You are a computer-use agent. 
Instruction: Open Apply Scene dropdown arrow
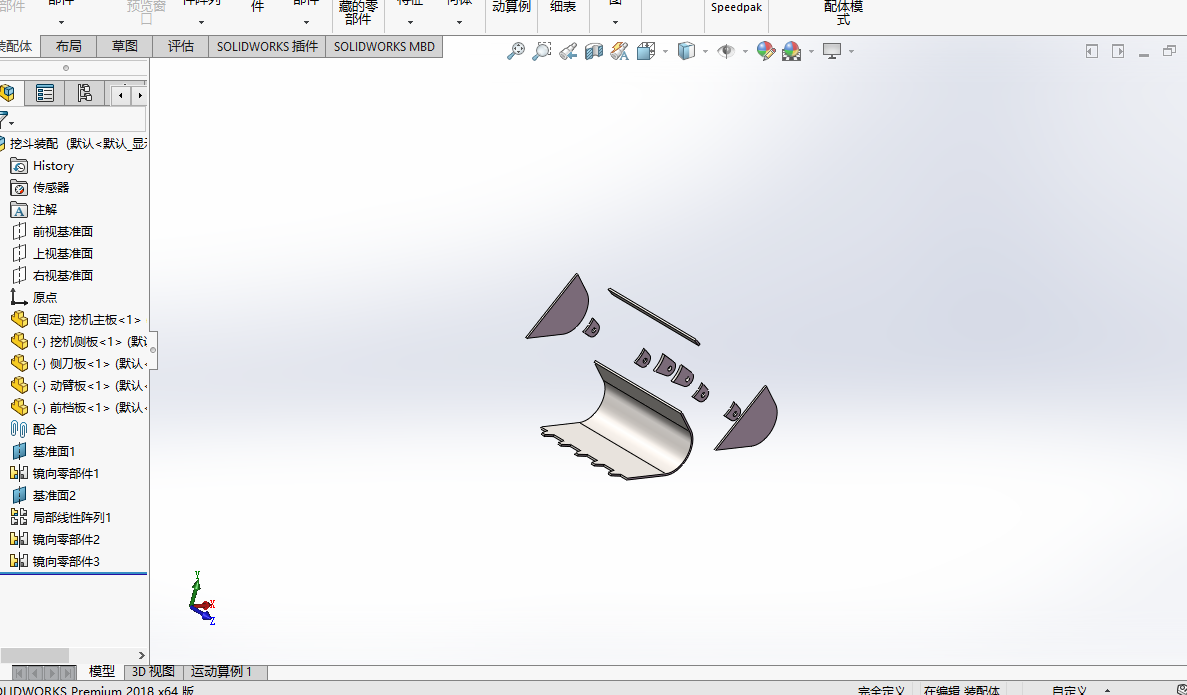pos(812,51)
